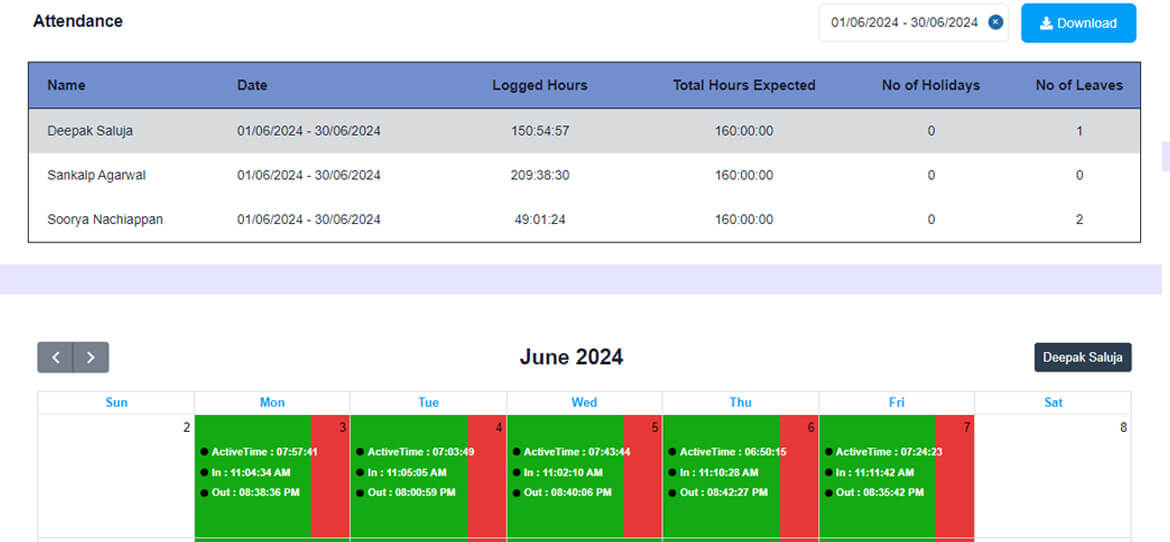The width and height of the screenshot is (1170, 542).
Task: Click the Total Hours Expected header
Action: [x=744, y=85]
